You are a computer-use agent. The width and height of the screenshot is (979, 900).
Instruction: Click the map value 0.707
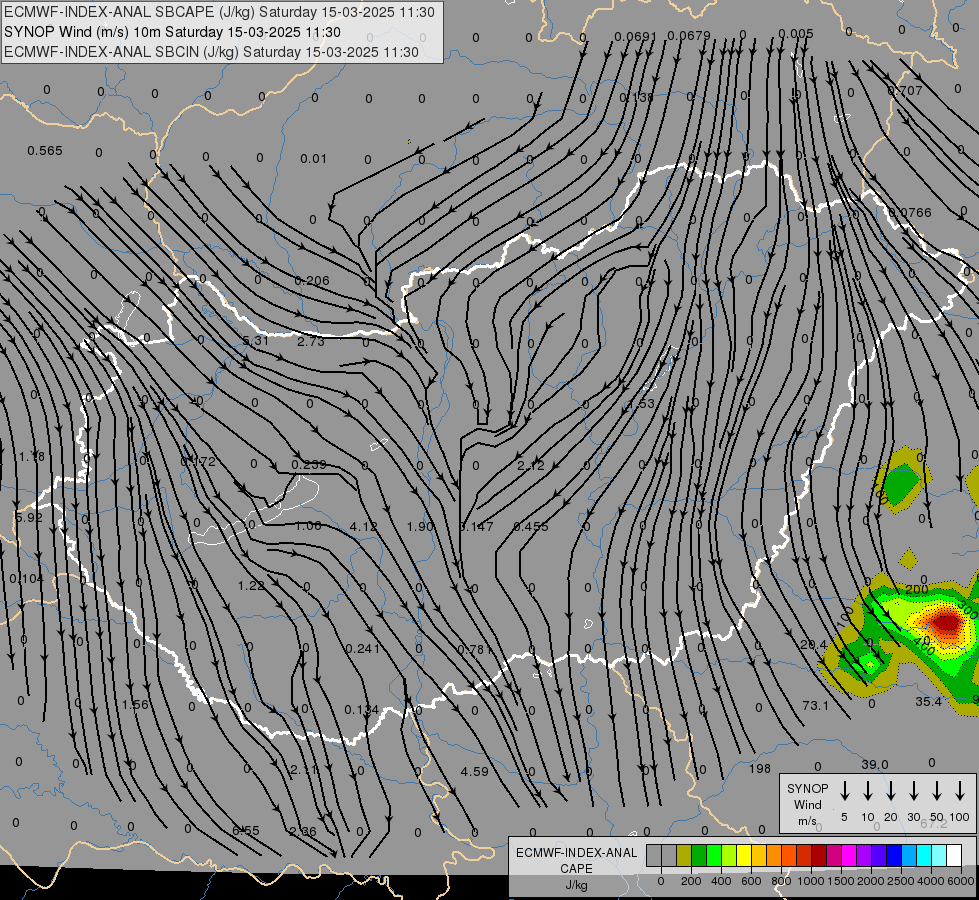coord(905,91)
